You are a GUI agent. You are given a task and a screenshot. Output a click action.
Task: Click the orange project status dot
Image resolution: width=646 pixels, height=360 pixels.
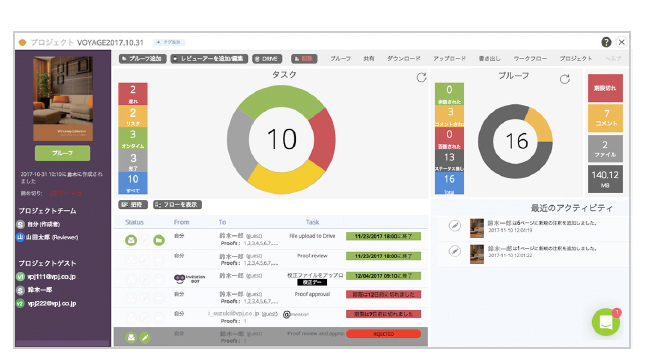(23, 42)
